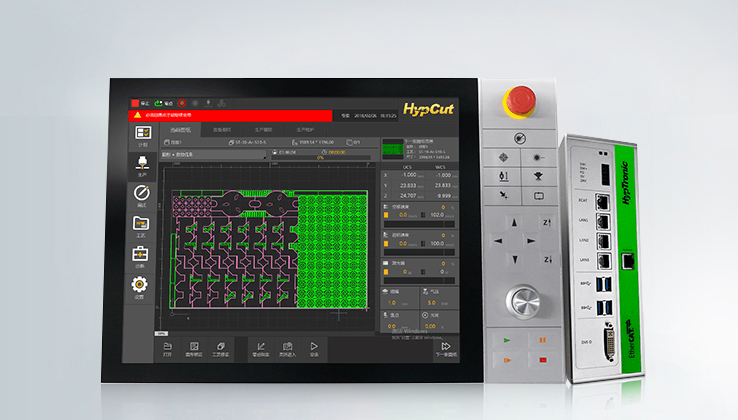The width and height of the screenshot is (738, 420).
Task: Select the Production (生产) laser head icon
Action: point(141,162)
